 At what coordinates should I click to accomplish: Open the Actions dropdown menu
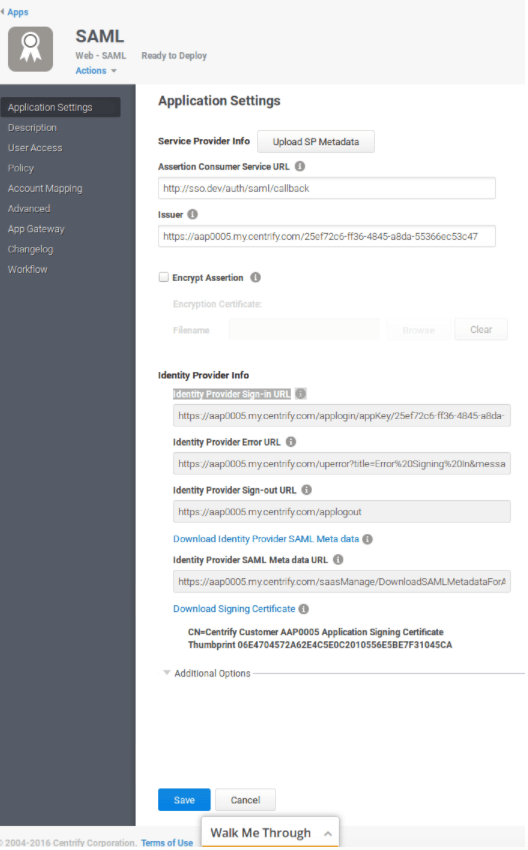(96, 71)
